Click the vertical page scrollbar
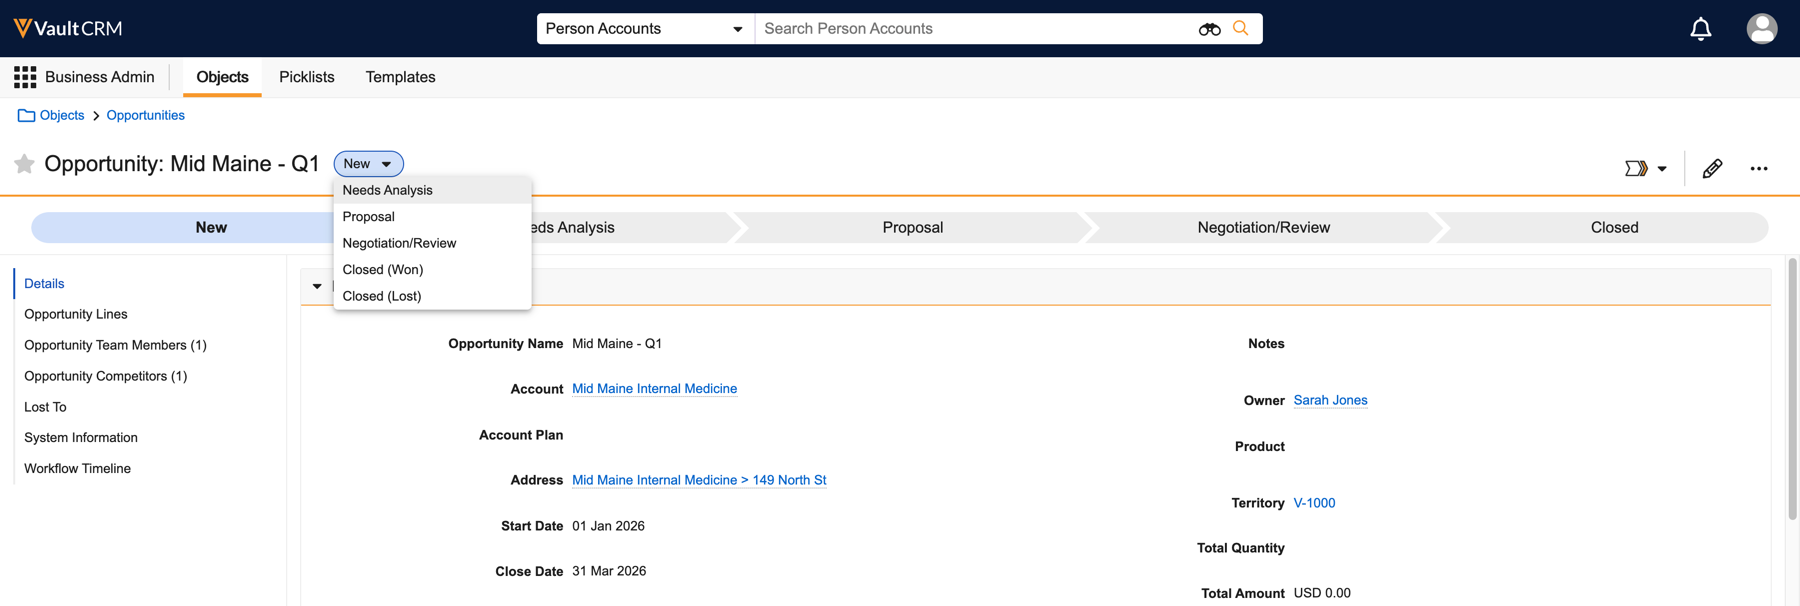Screen dimensions: 1800x606 click(1792, 390)
